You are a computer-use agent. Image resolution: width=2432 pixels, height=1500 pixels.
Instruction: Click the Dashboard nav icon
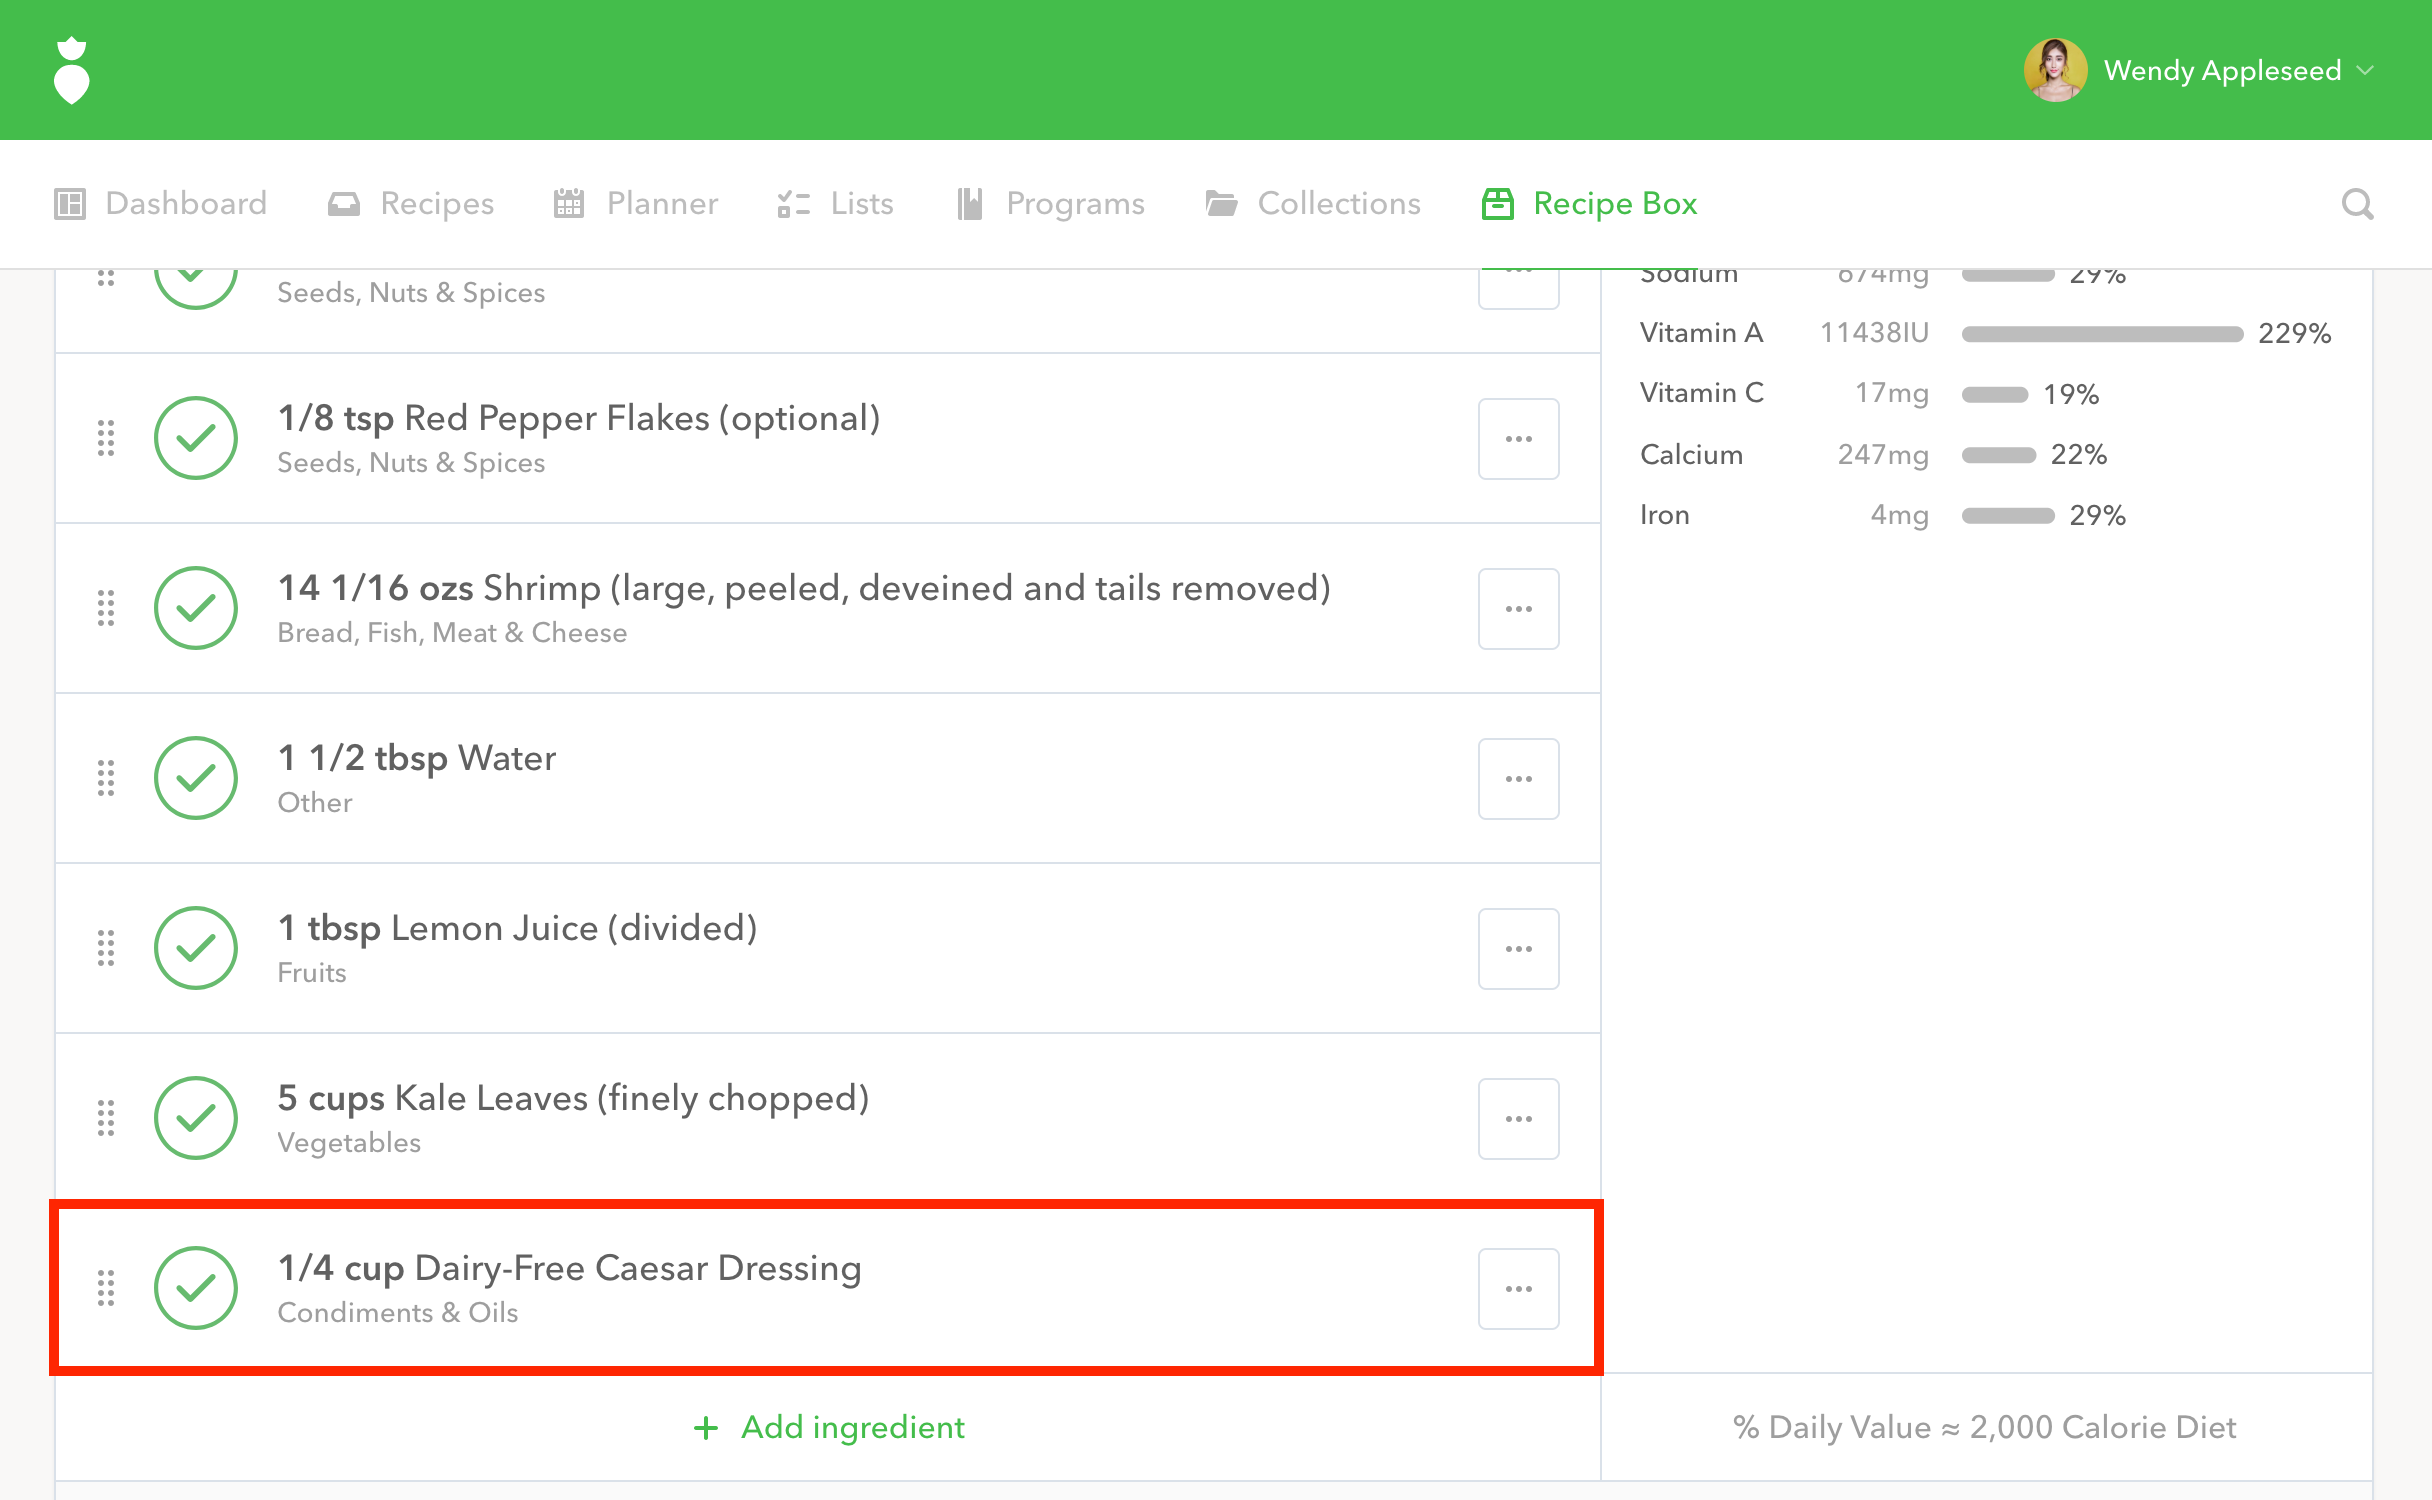(70, 204)
